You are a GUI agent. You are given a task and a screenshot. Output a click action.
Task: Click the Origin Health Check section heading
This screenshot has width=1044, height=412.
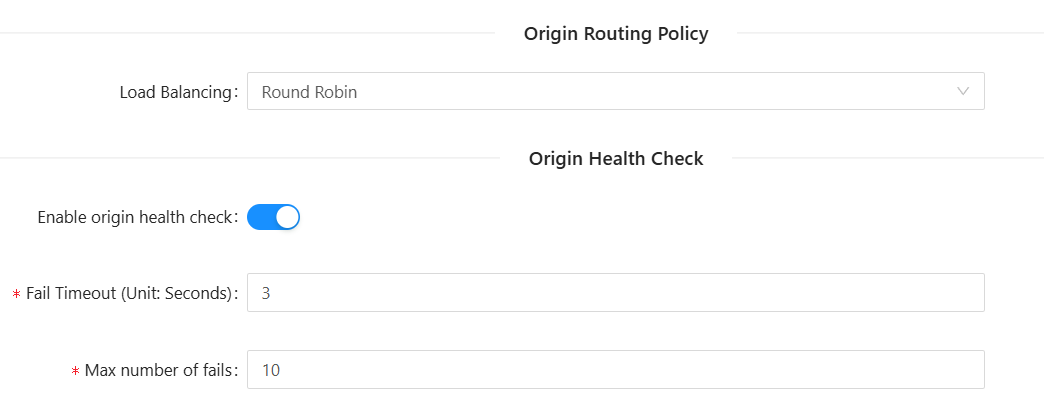click(615, 158)
